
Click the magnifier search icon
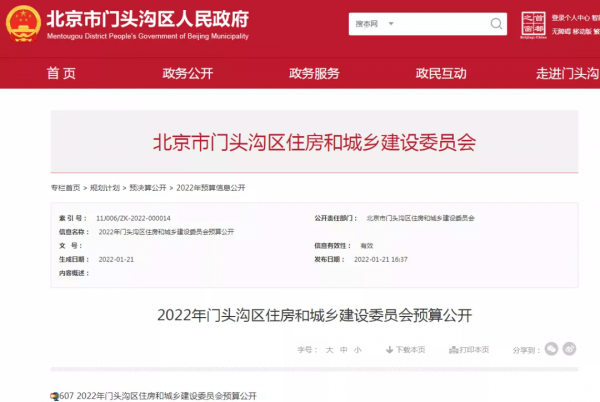[496, 24]
